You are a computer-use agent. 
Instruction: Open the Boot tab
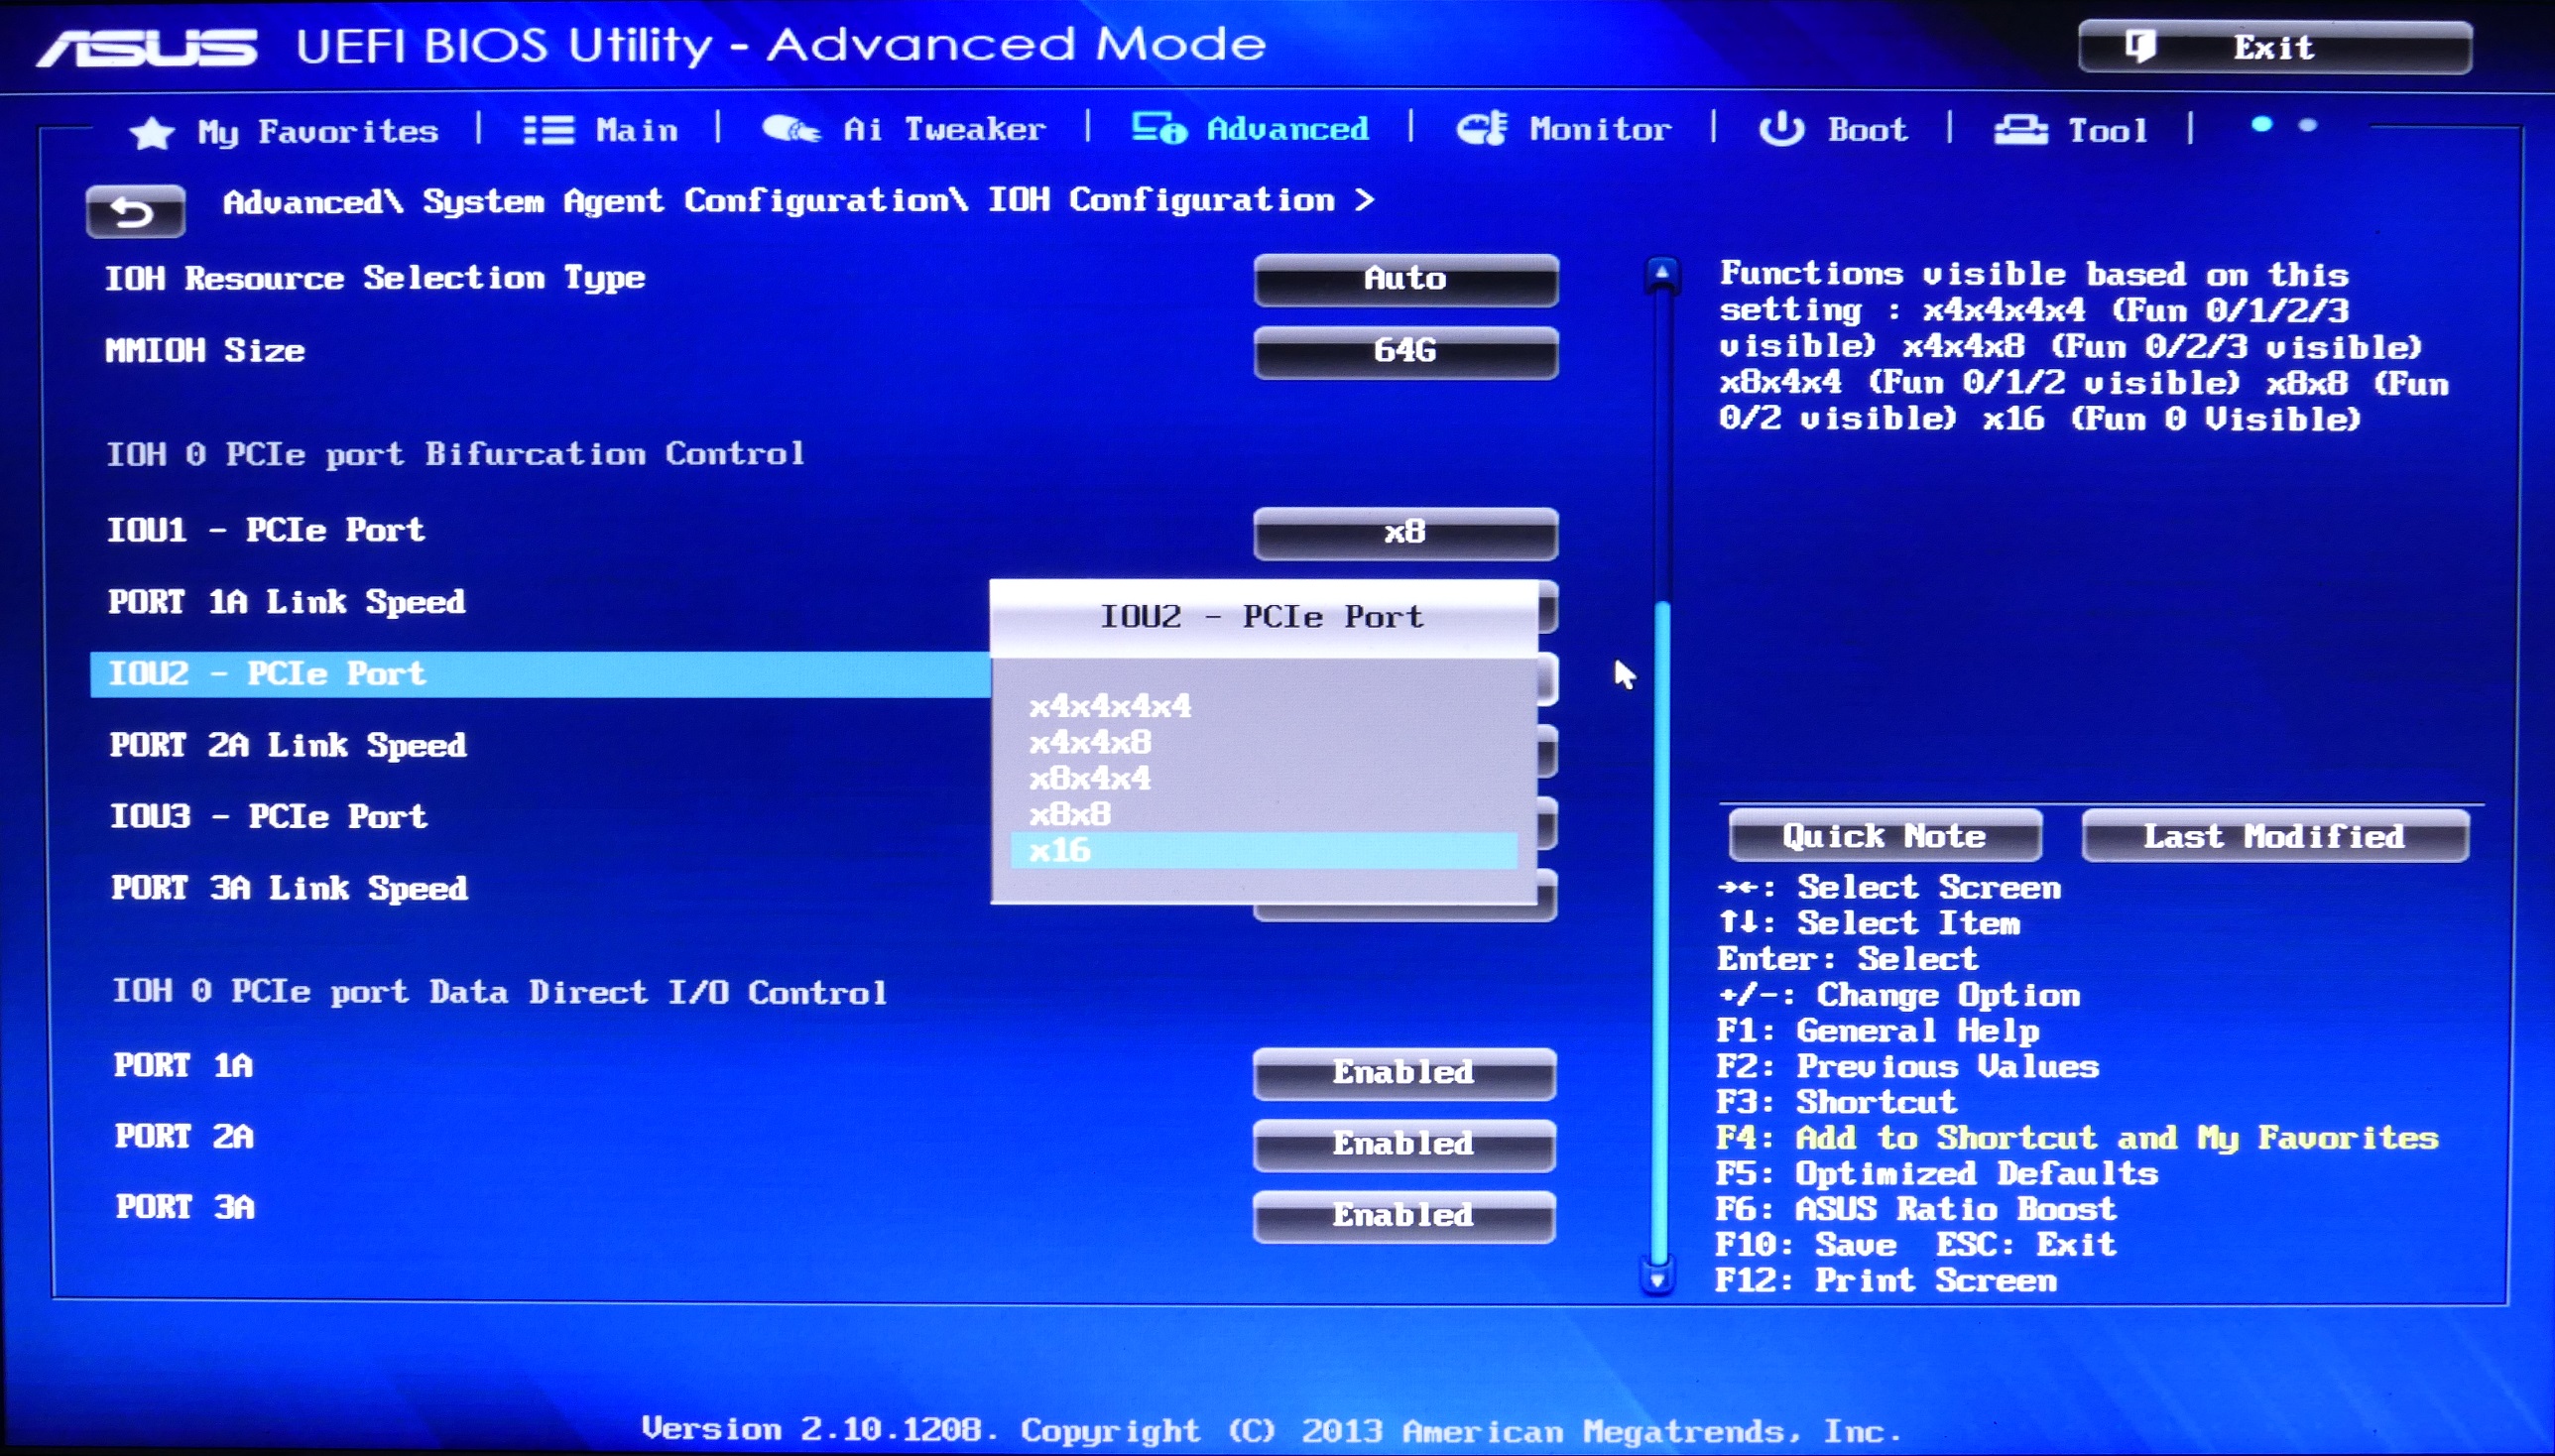tap(1833, 129)
